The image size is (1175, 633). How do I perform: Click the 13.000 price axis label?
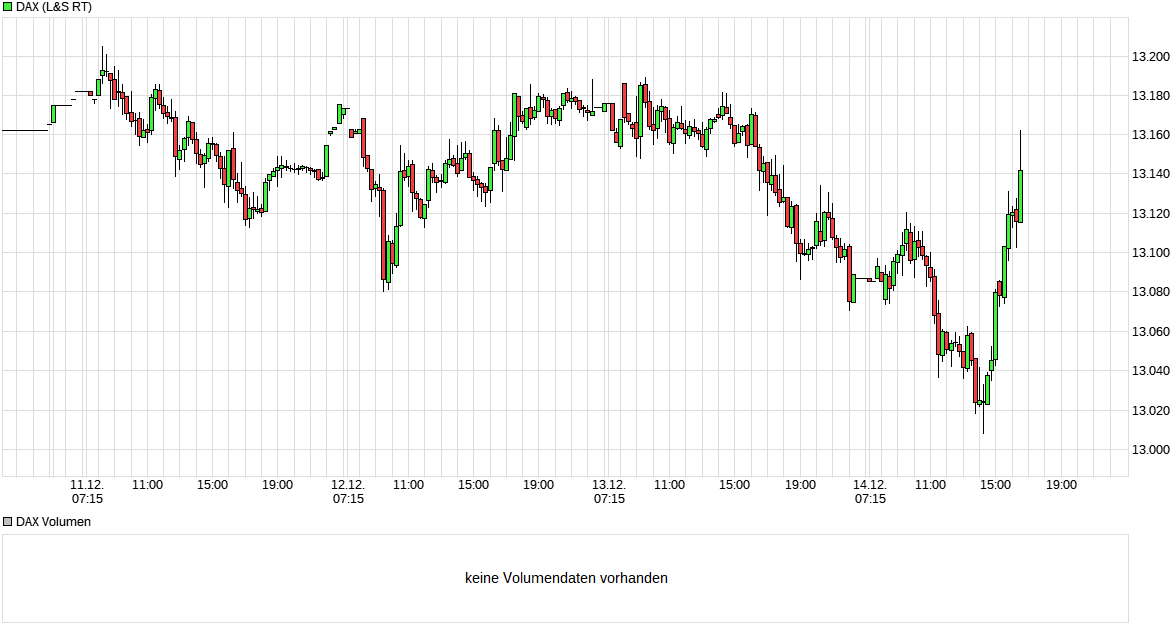(x=1150, y=449)
